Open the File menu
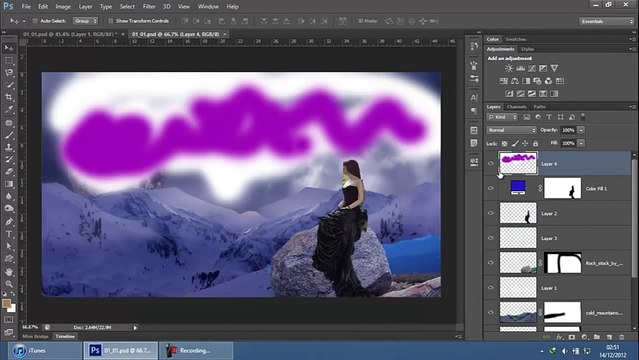 [26, 7]
